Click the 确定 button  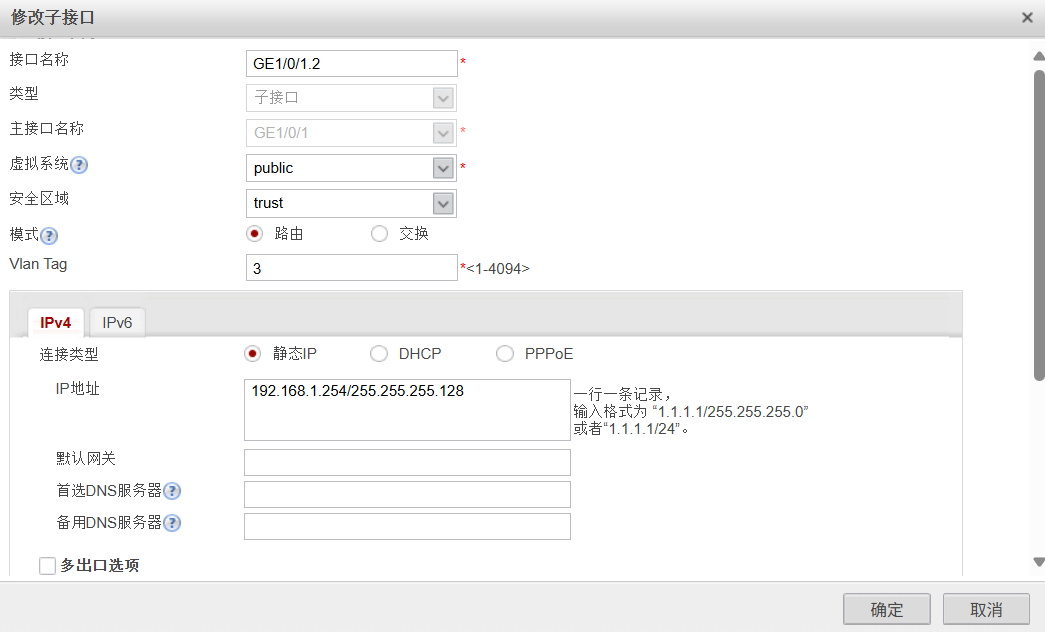coord(886,609)
